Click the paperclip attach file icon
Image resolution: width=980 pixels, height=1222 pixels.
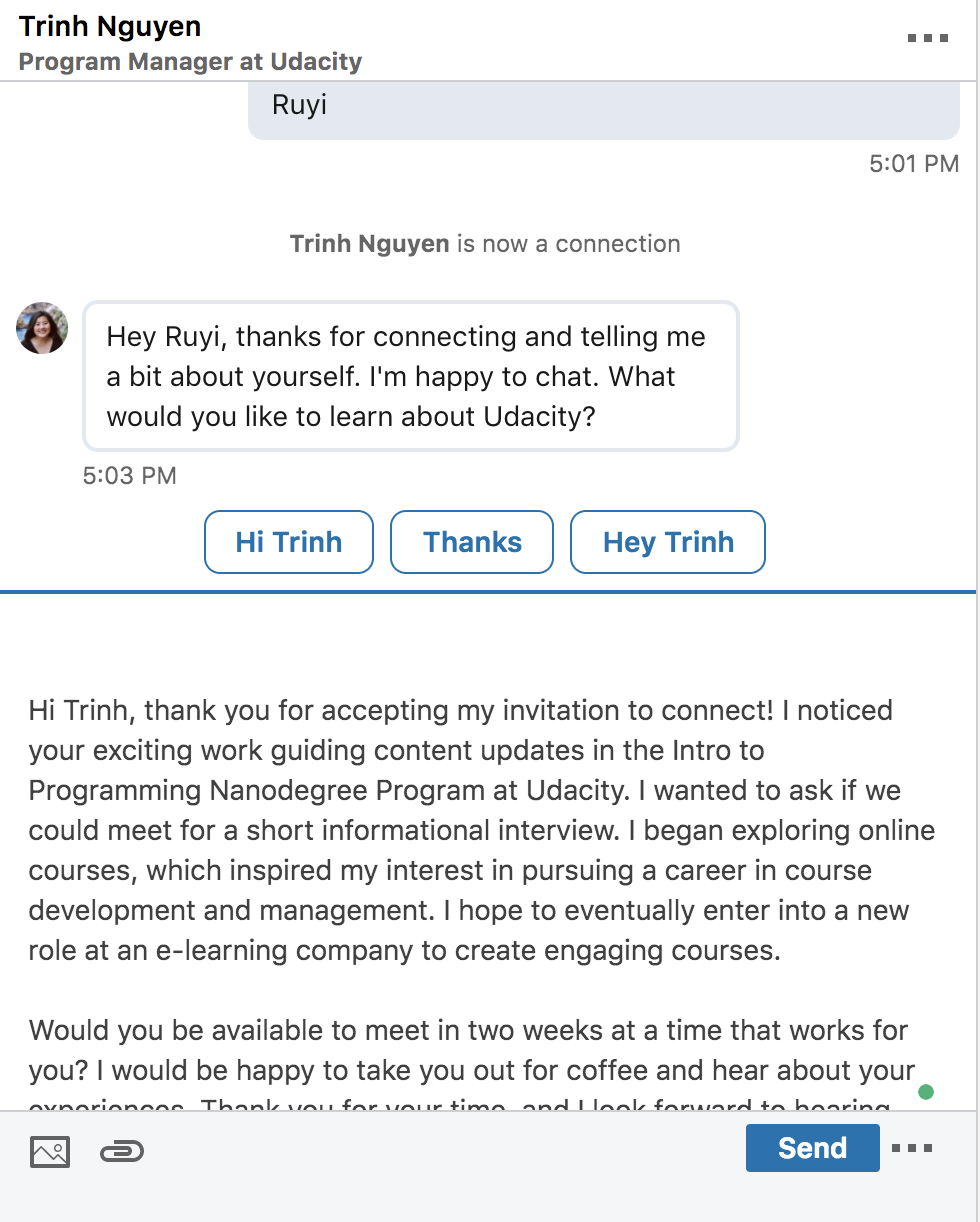[122, 1152]
